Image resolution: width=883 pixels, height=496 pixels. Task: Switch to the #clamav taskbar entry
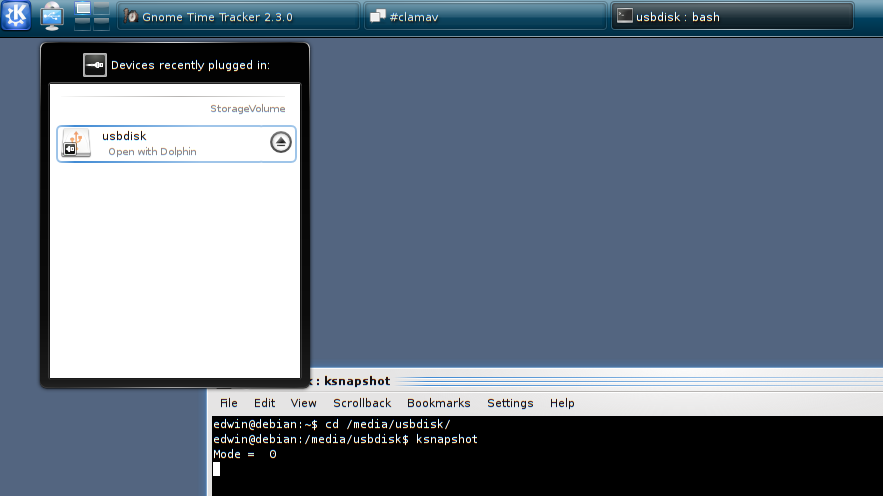click(485, 16)
